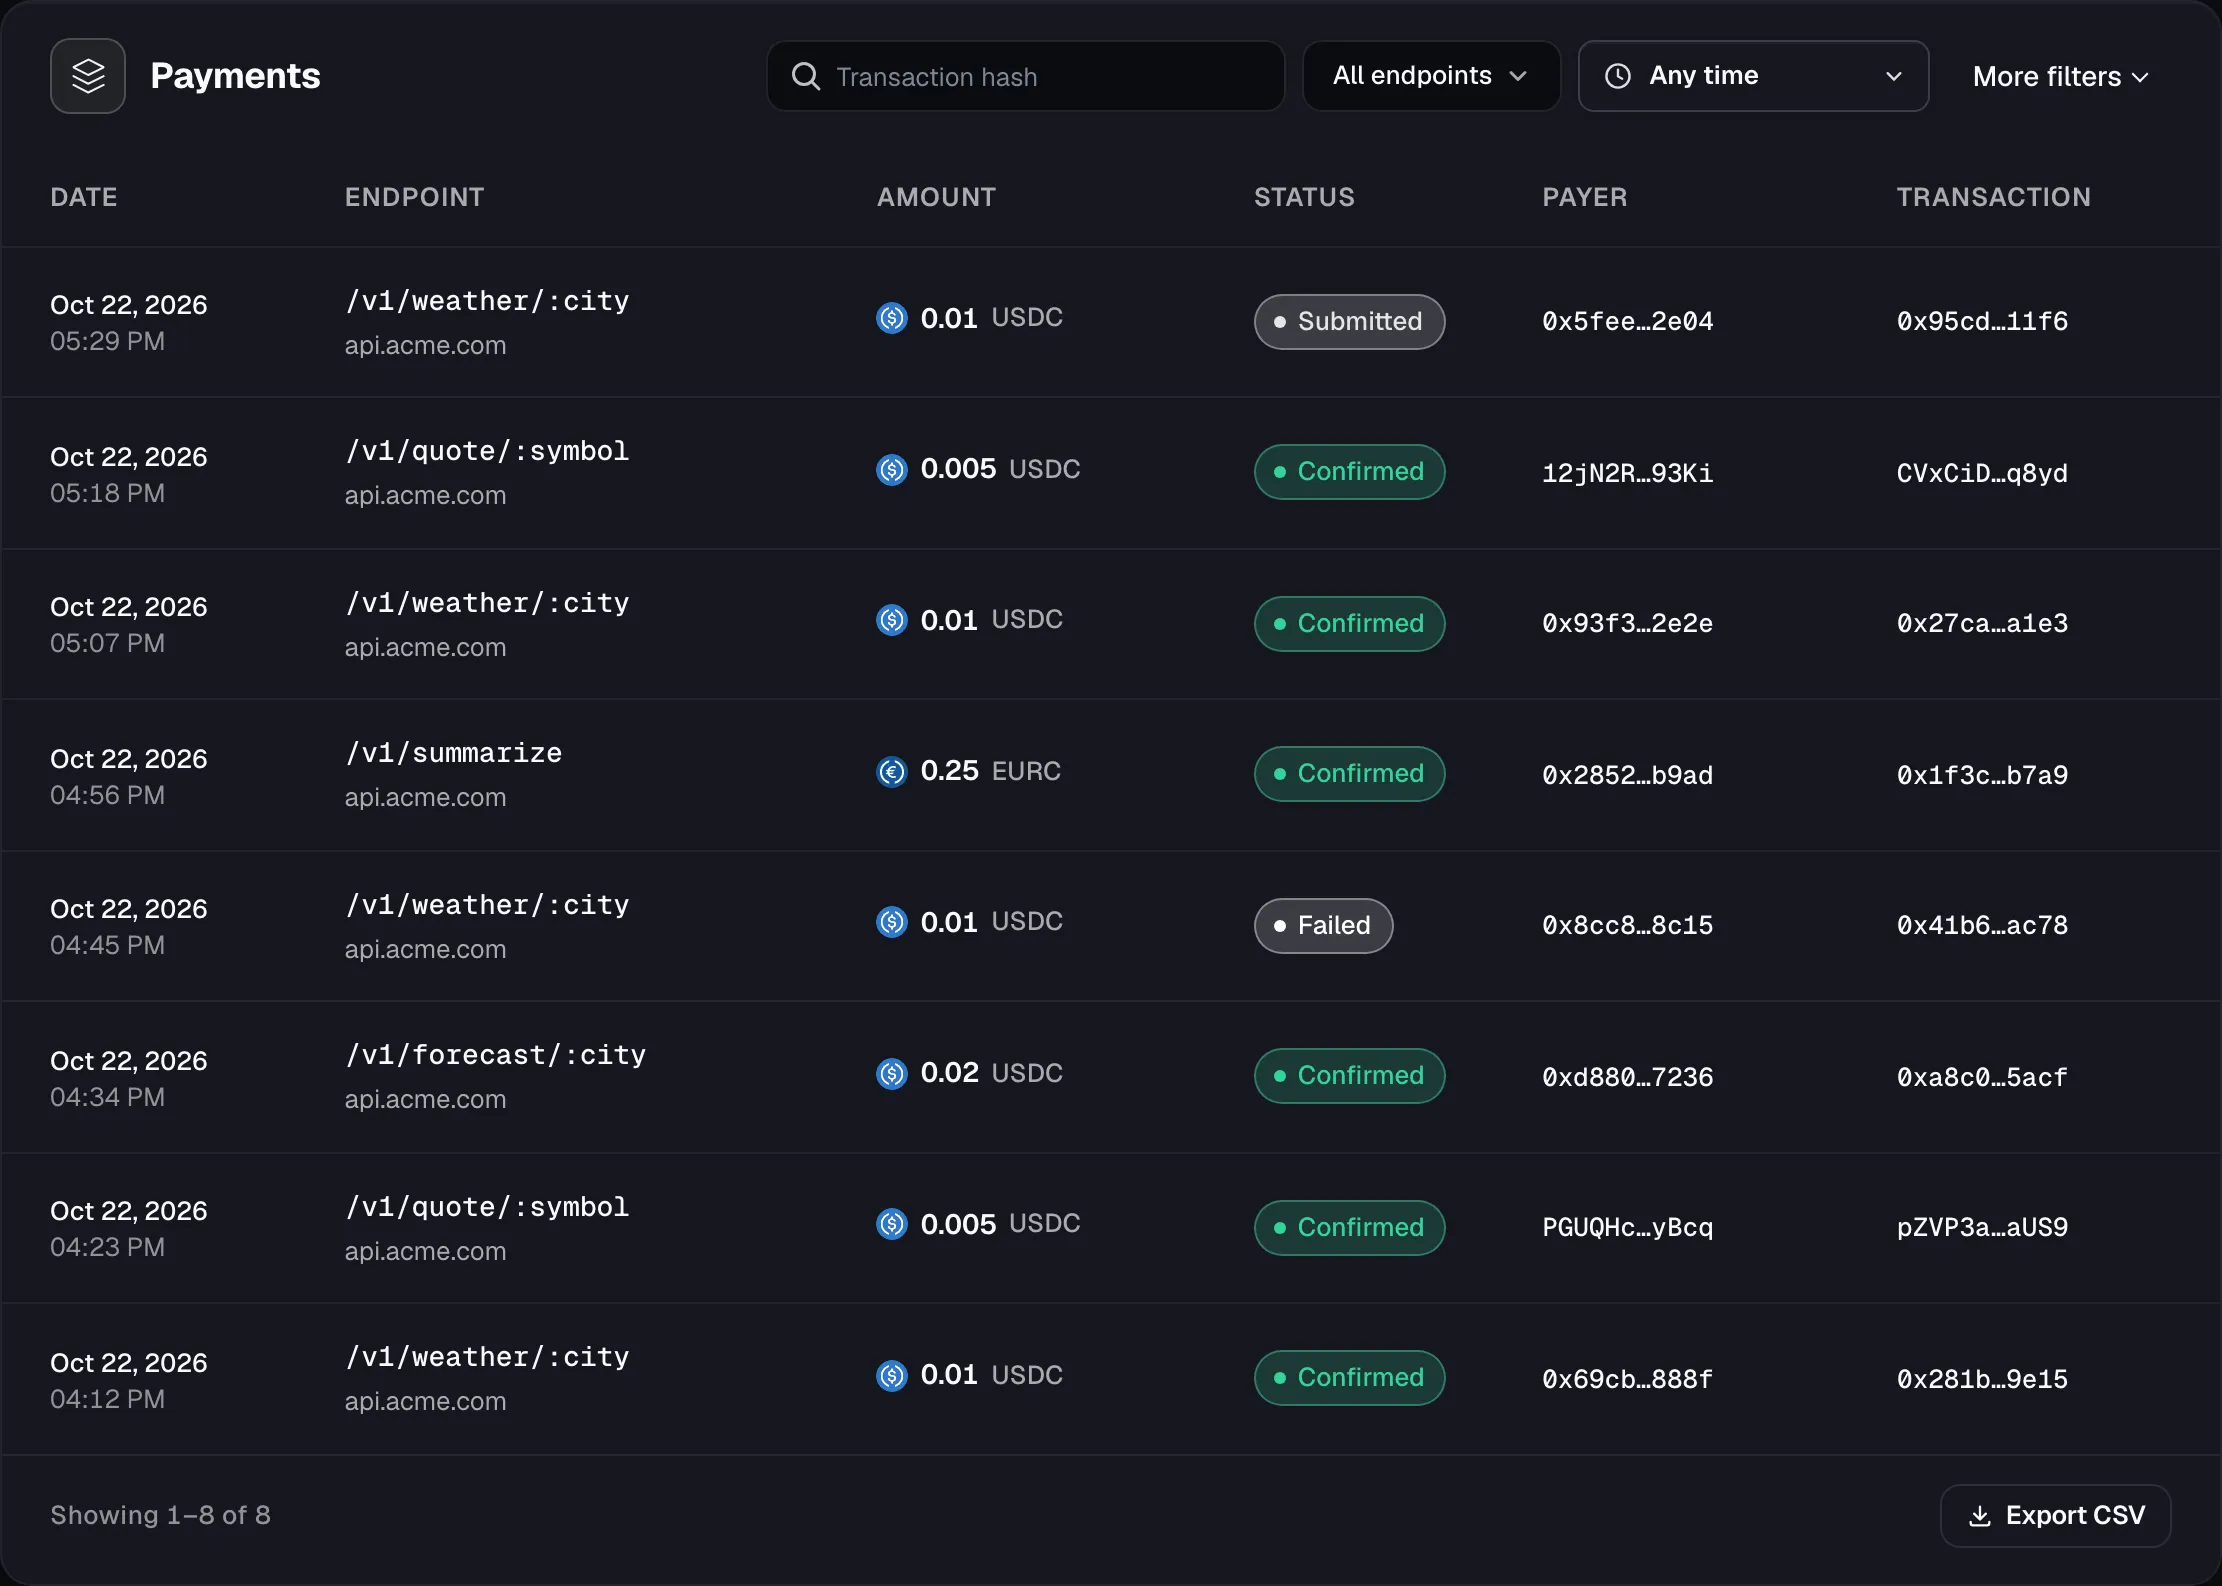Viewport: 2222px width, 1586px height.
Task: Click USDC coin icon in 04:45 PM row
Action: click(x=891, y=922)
